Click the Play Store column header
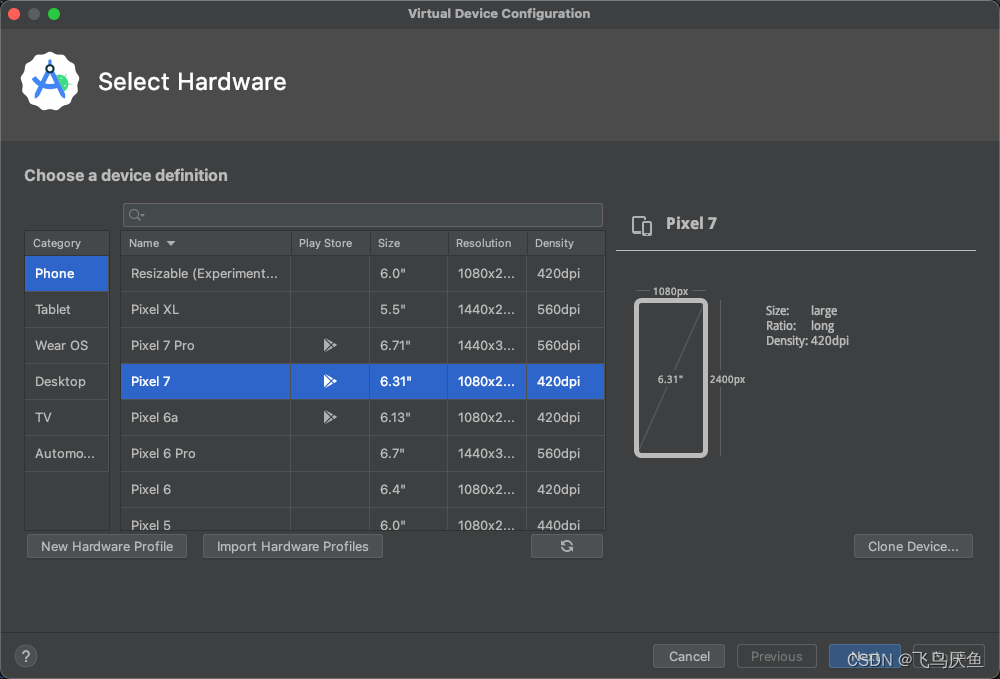1000x679 pixels. [330, 243]
